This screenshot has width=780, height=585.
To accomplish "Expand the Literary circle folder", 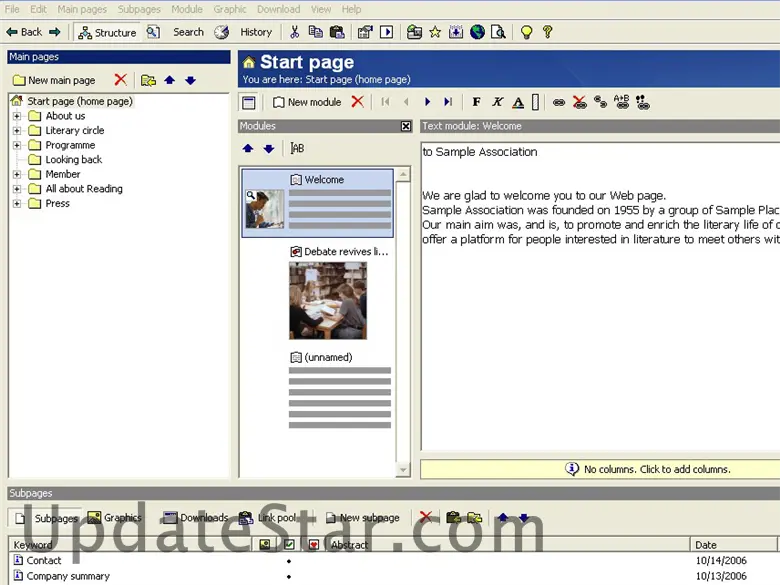I will pyautogui.click(x=17, y=131).
